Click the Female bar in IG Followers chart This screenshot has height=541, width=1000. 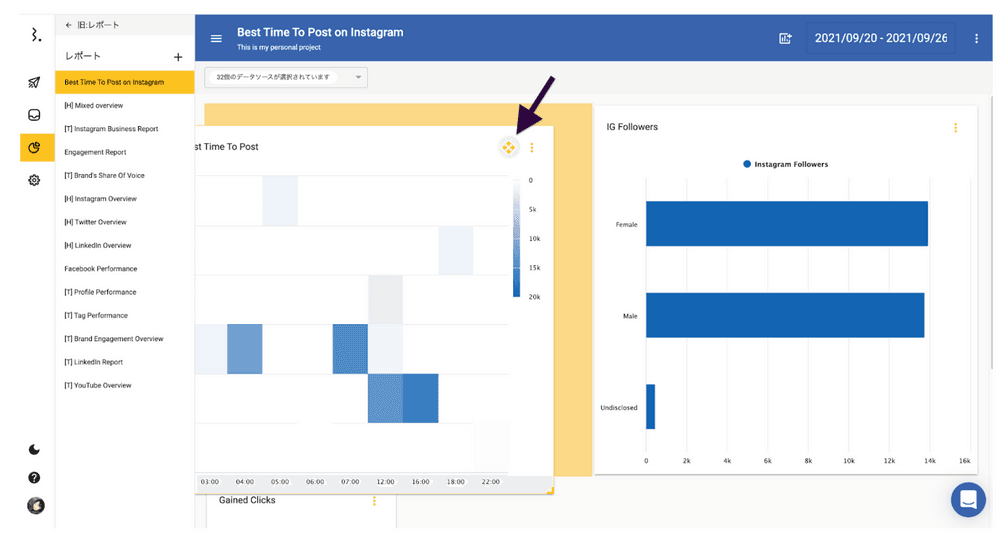786,224
